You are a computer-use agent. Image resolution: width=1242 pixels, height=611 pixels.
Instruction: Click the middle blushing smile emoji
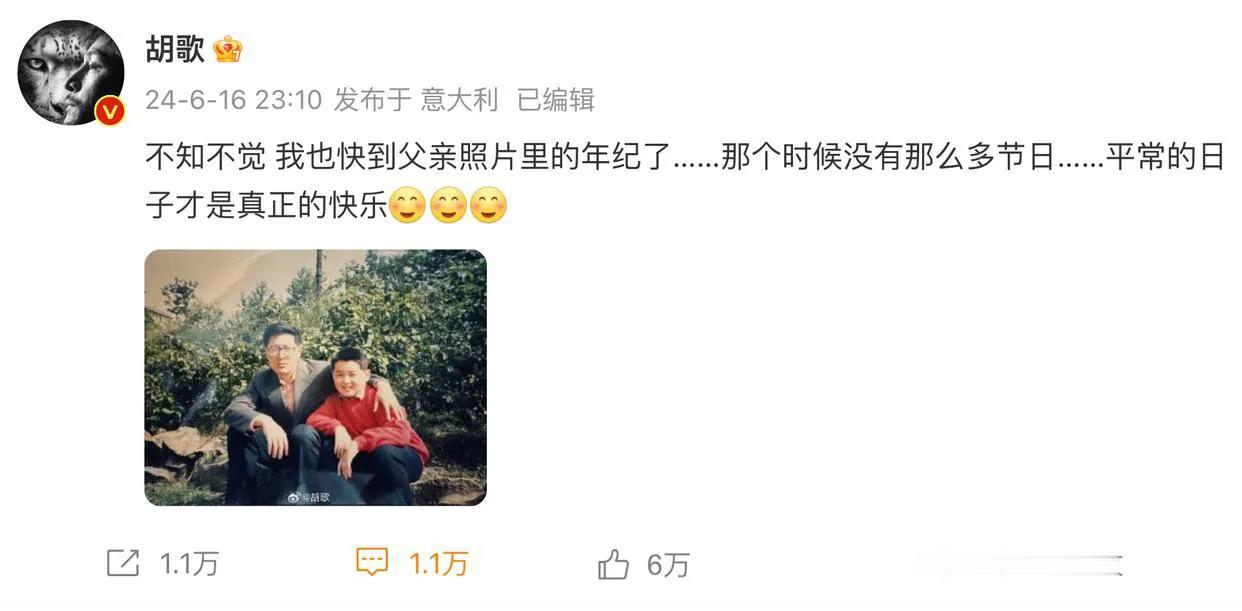447,206
